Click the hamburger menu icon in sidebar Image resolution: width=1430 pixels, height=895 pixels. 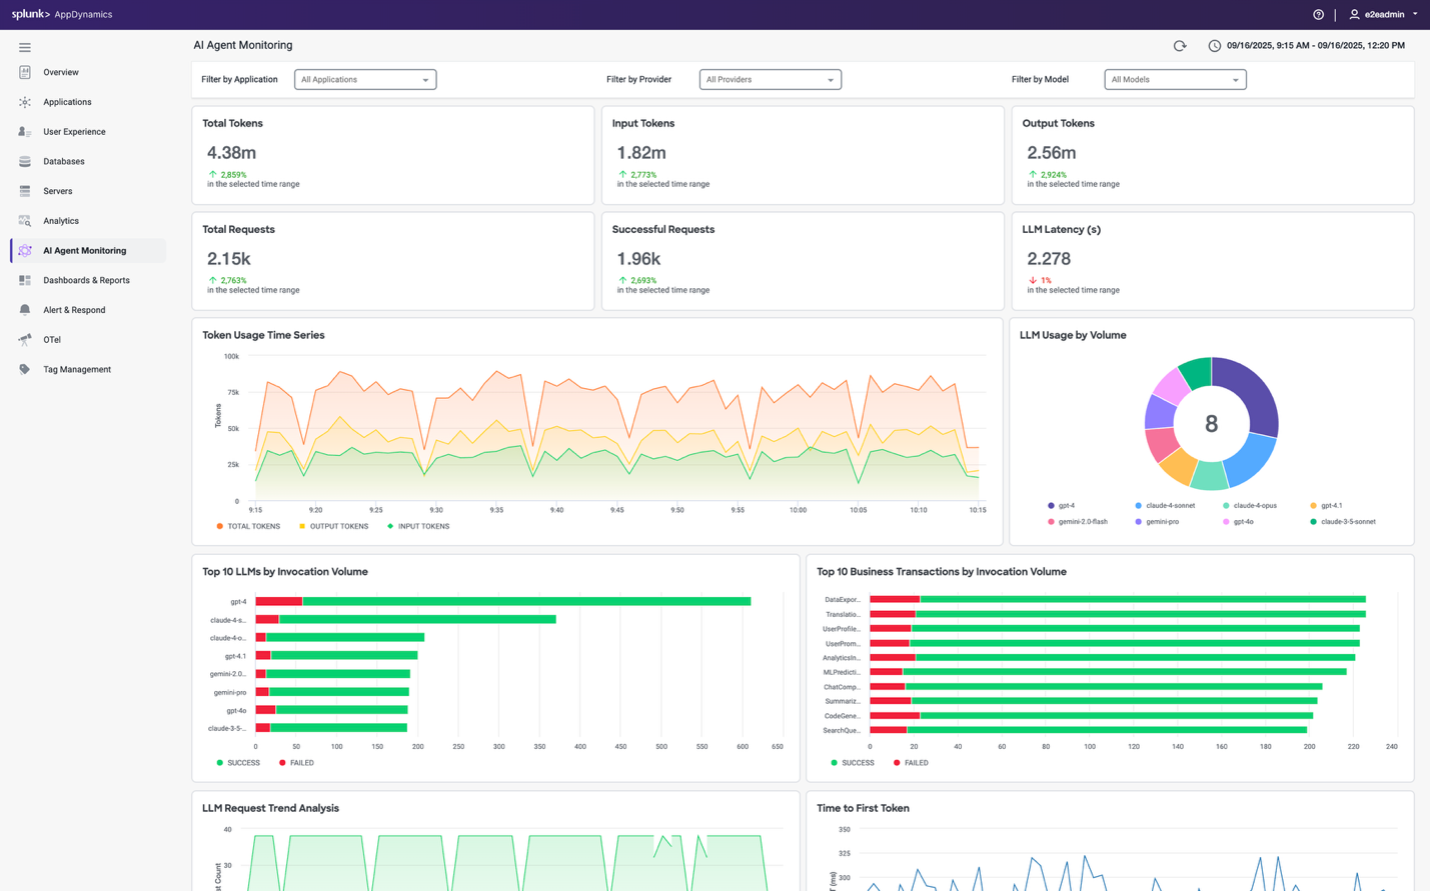(x=25, y=47)
